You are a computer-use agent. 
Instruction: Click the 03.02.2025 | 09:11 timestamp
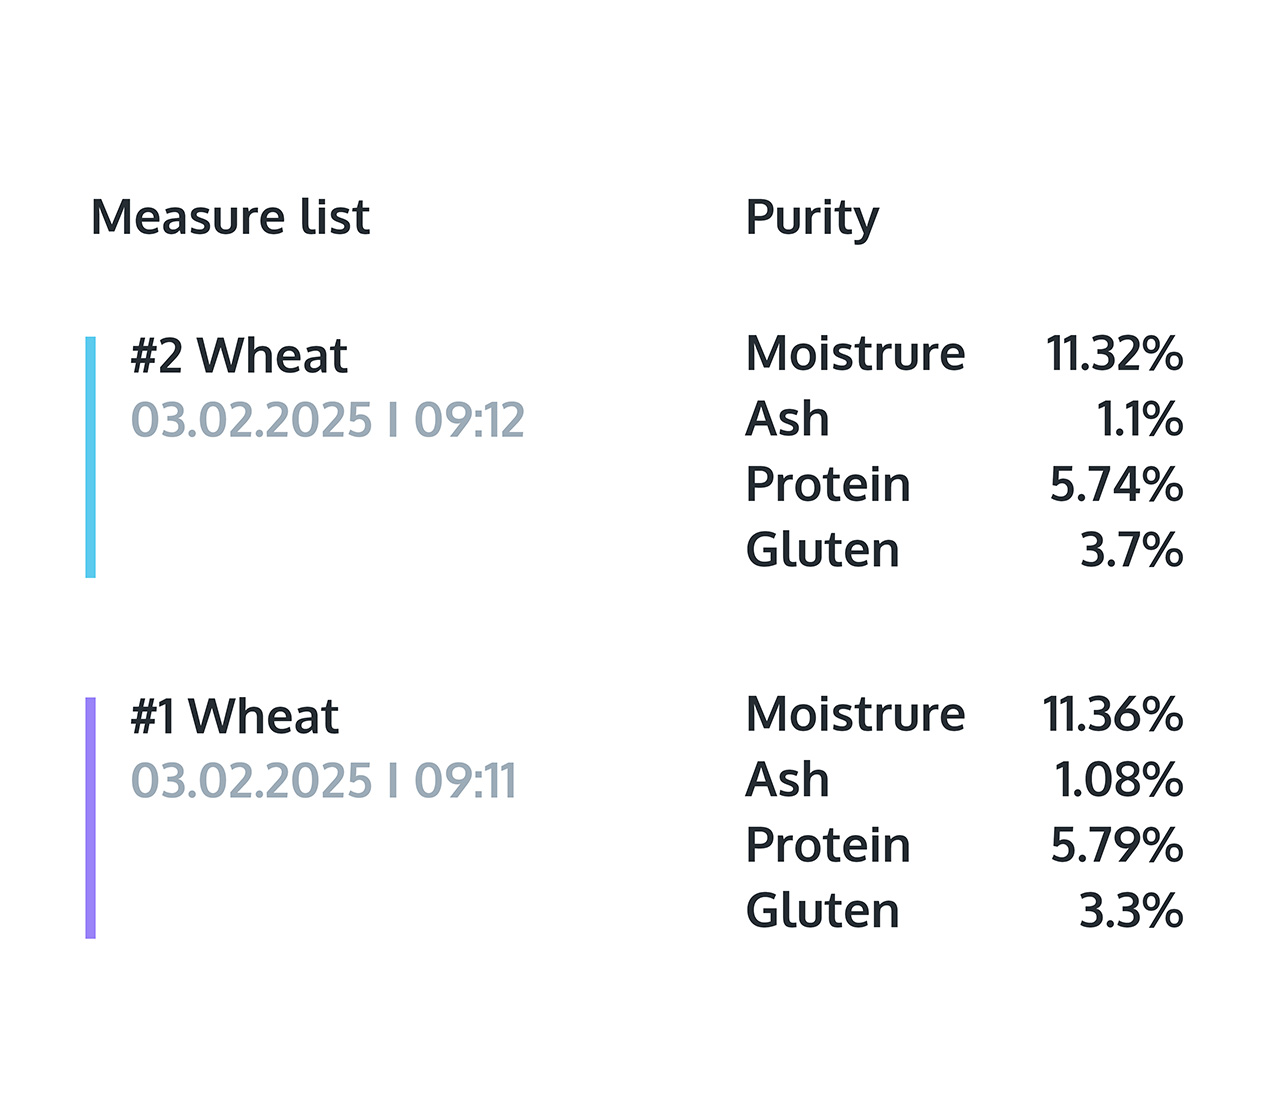tap(323, 781)
